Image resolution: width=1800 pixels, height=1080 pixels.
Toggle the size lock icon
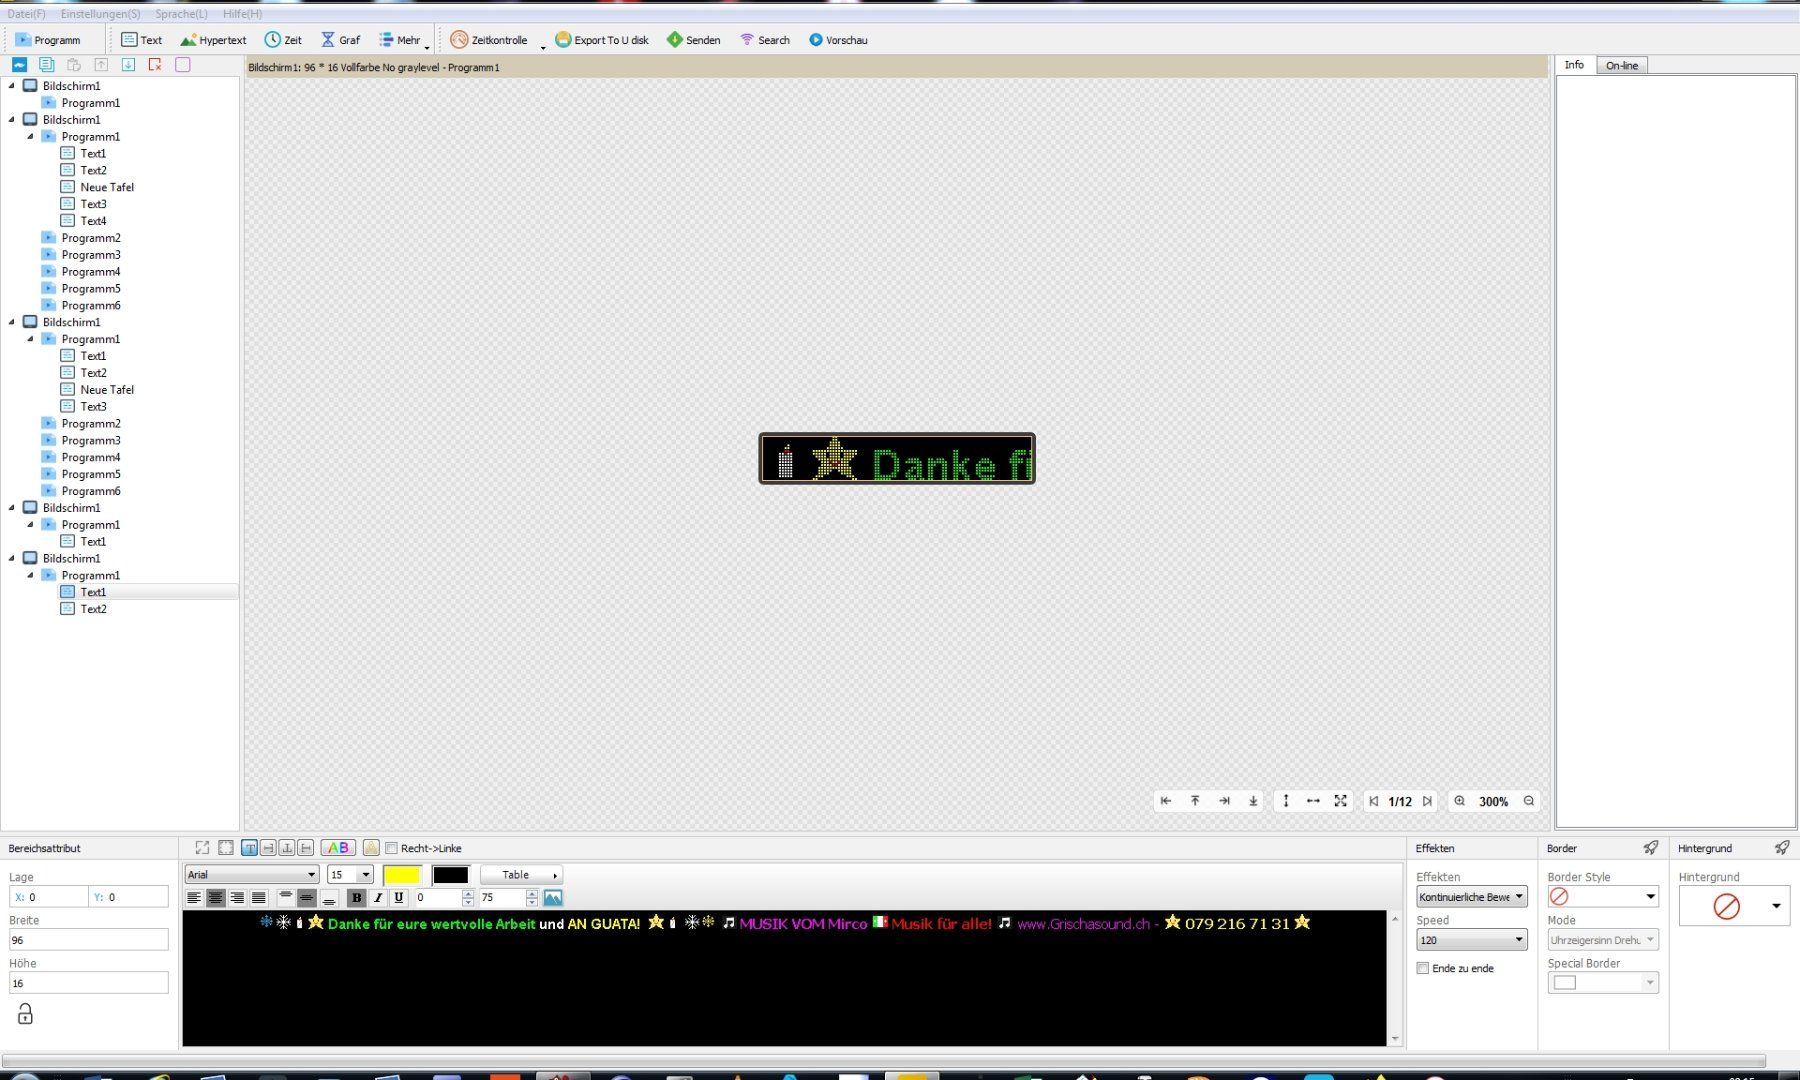[25, 1014]
